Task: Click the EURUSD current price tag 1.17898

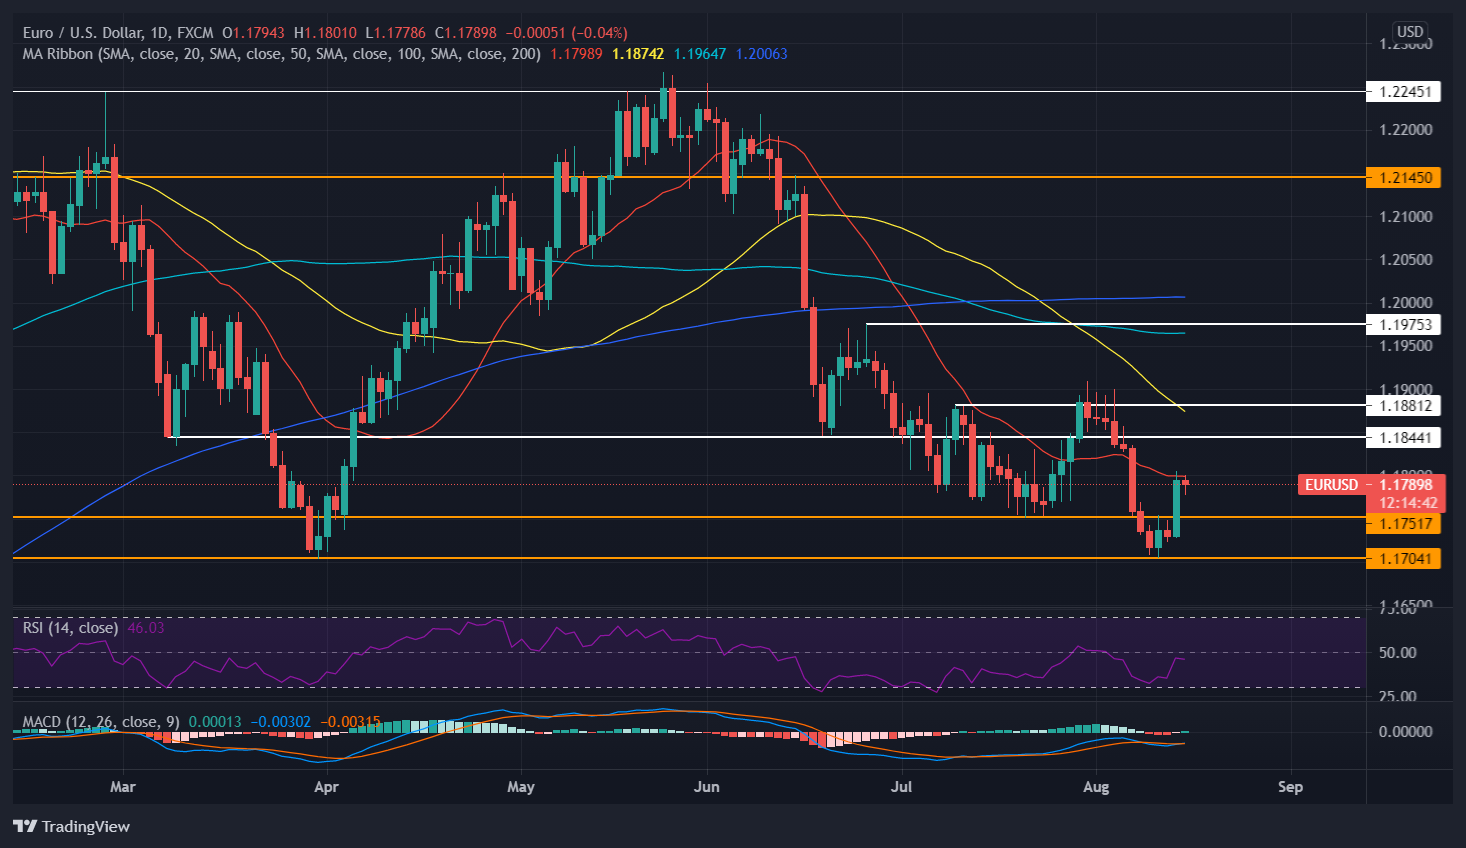Action: [x=1369, y=484]
